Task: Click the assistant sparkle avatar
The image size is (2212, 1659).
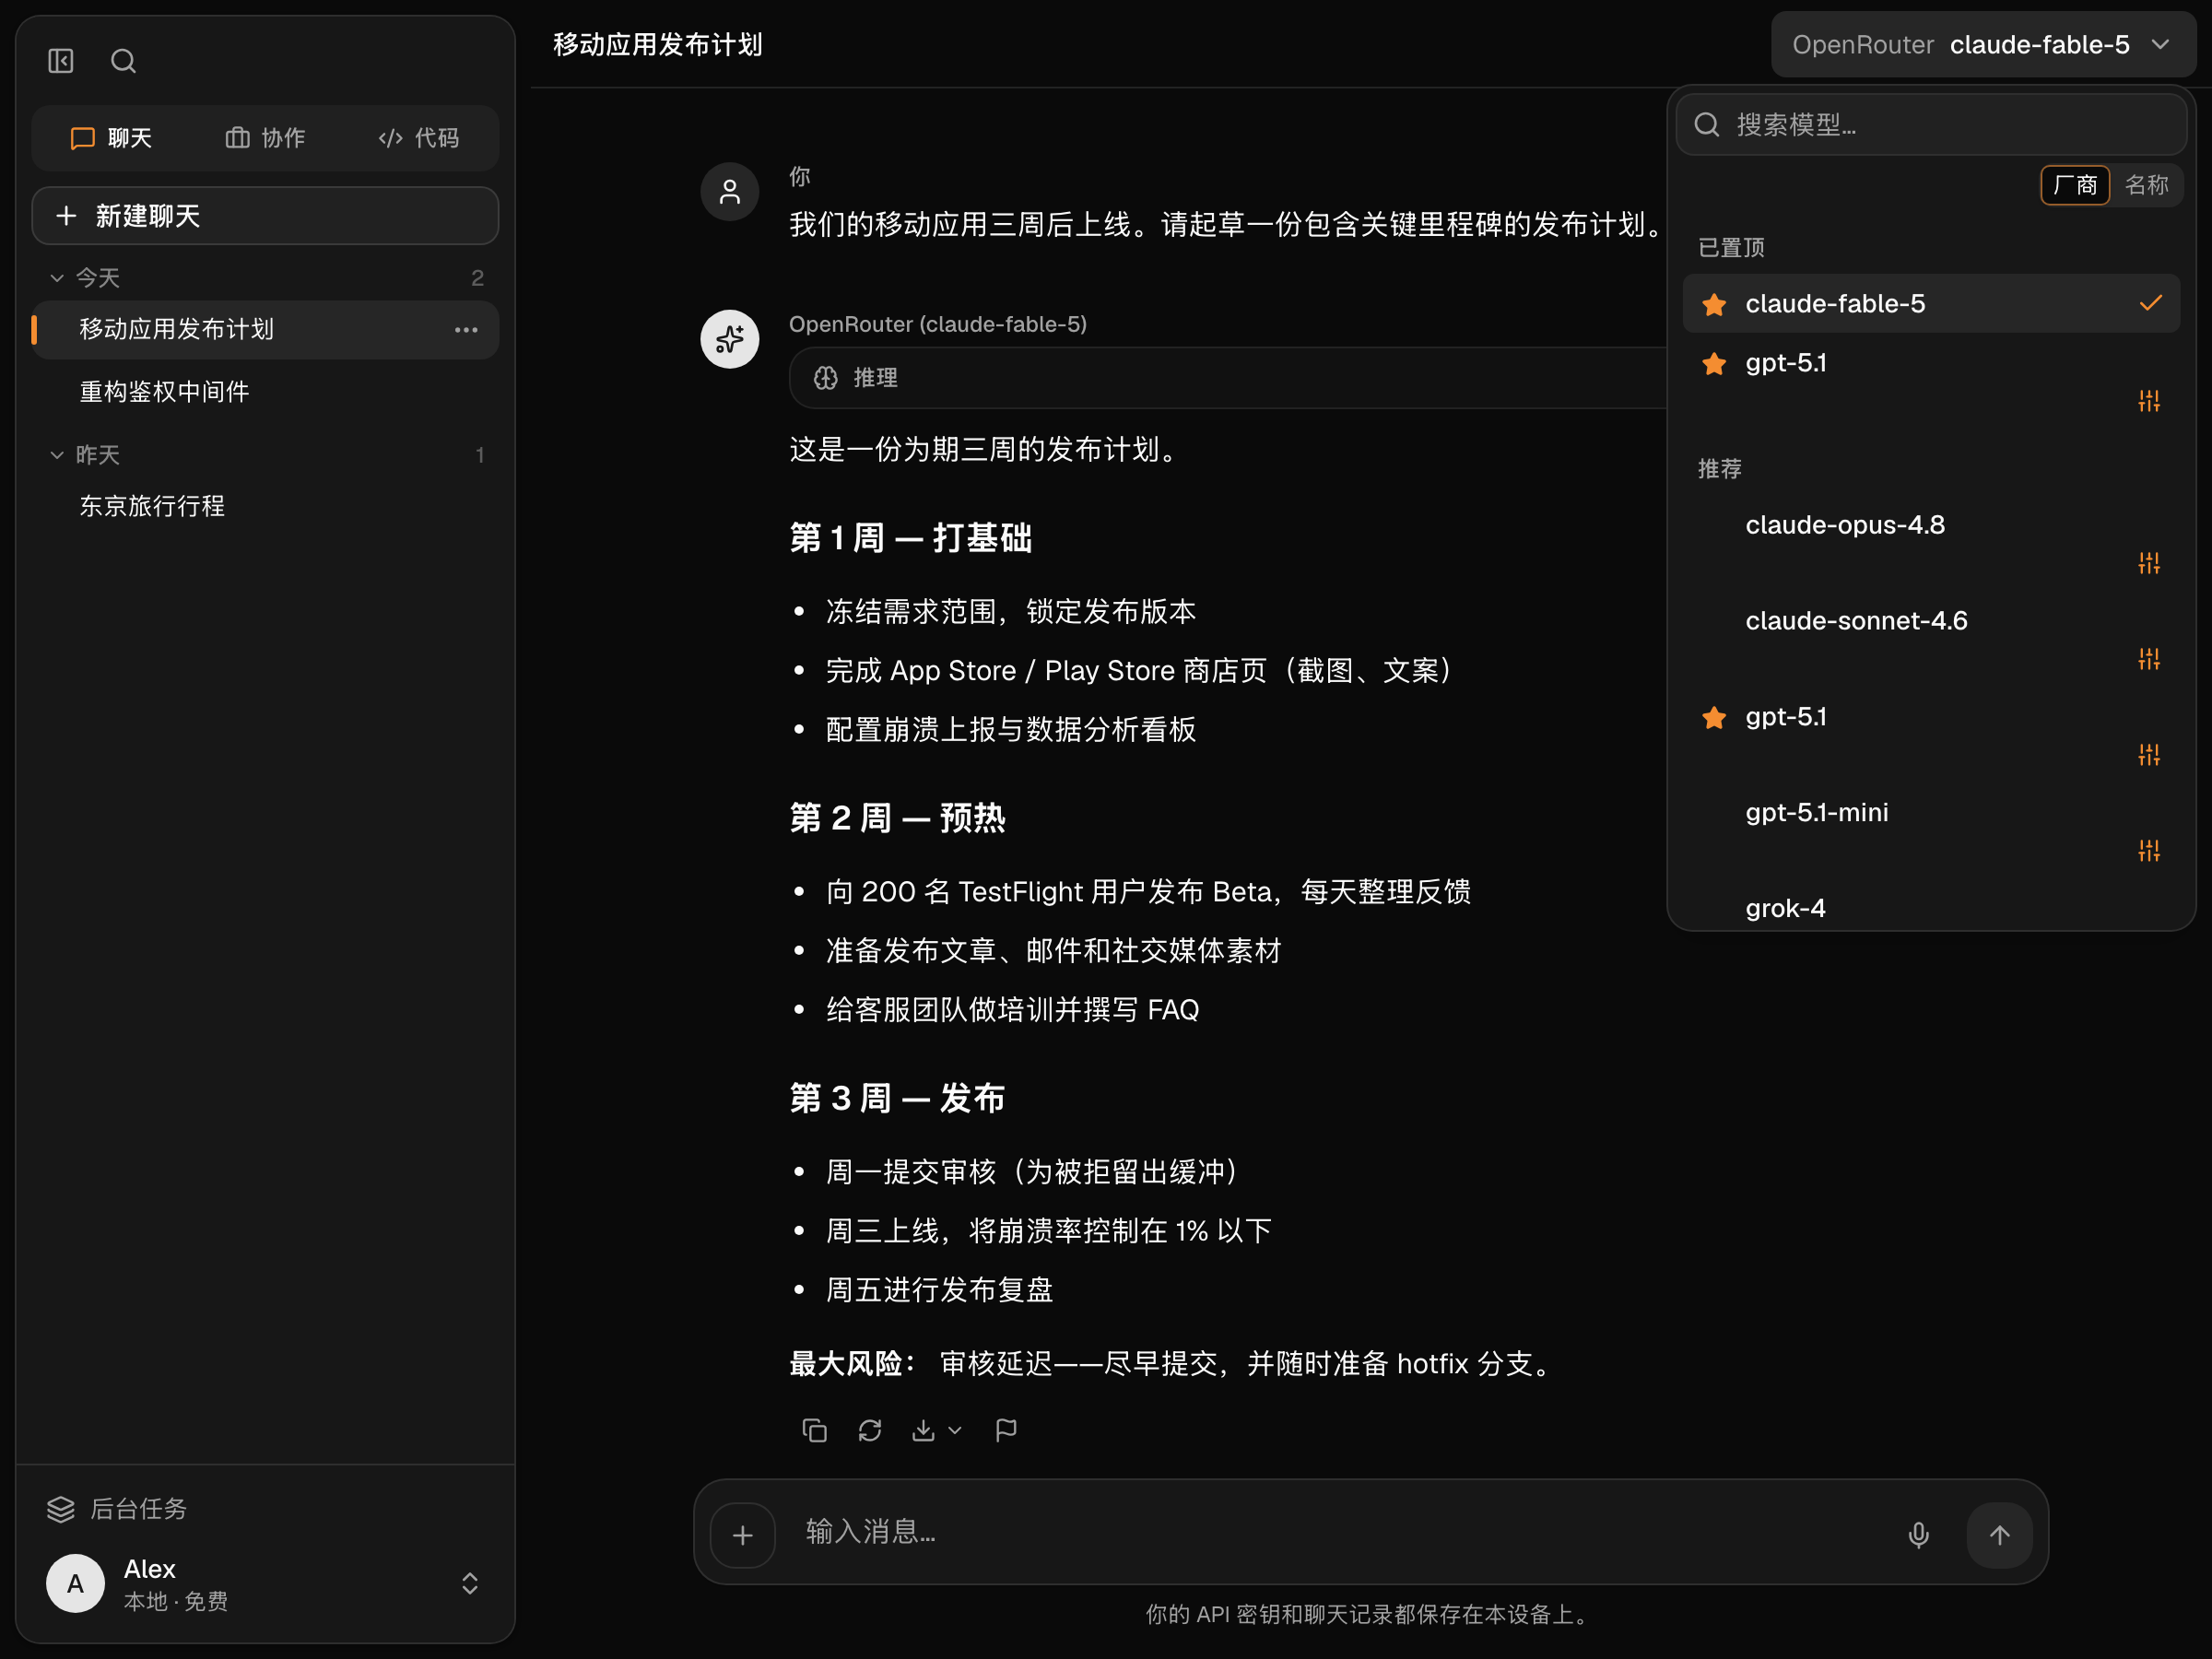Action: [x=730, y=339]
